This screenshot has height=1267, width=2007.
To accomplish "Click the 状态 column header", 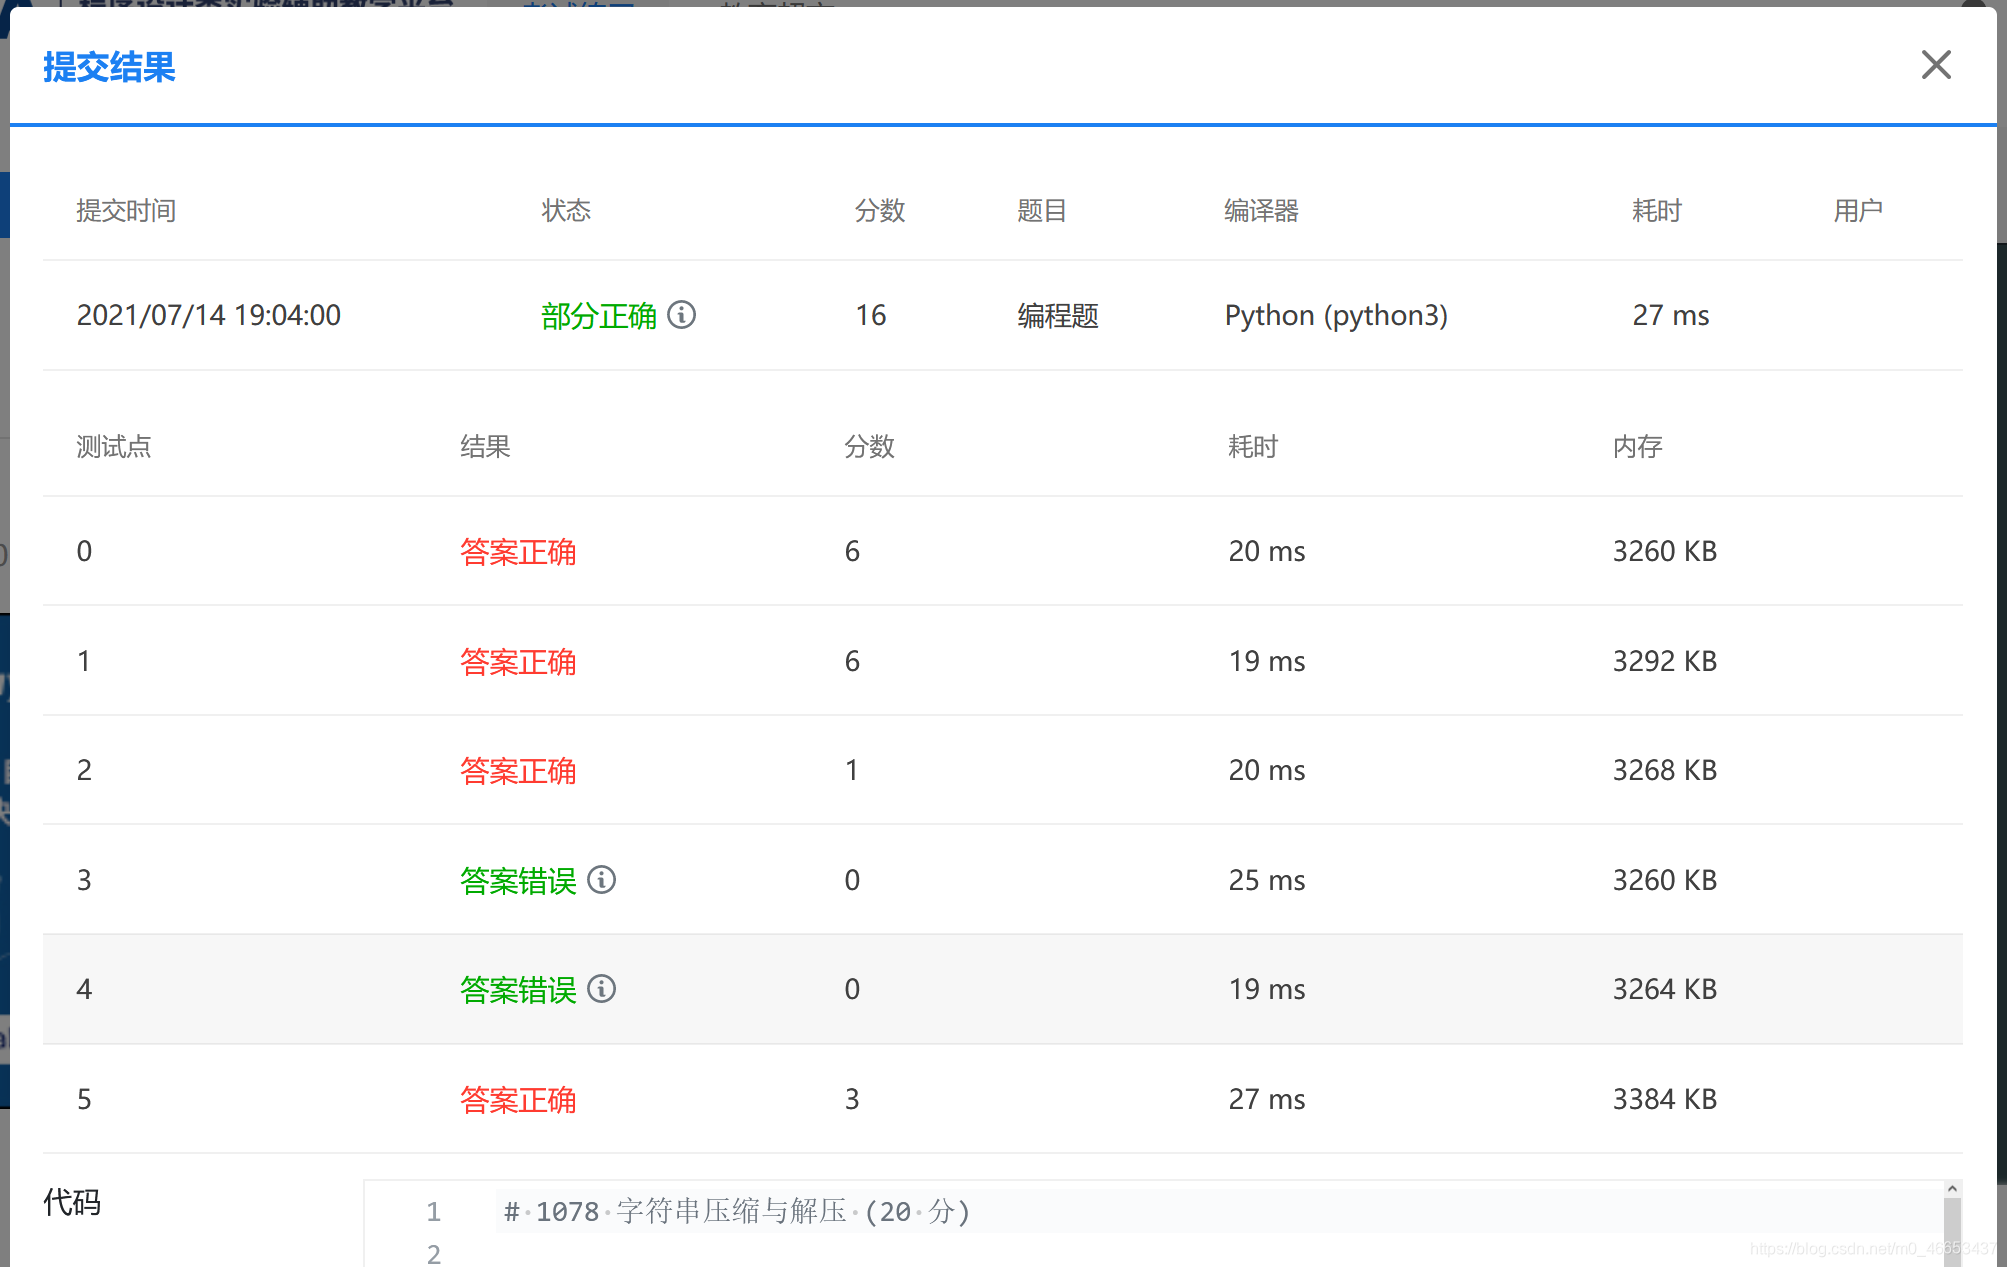I will [566, 211].
